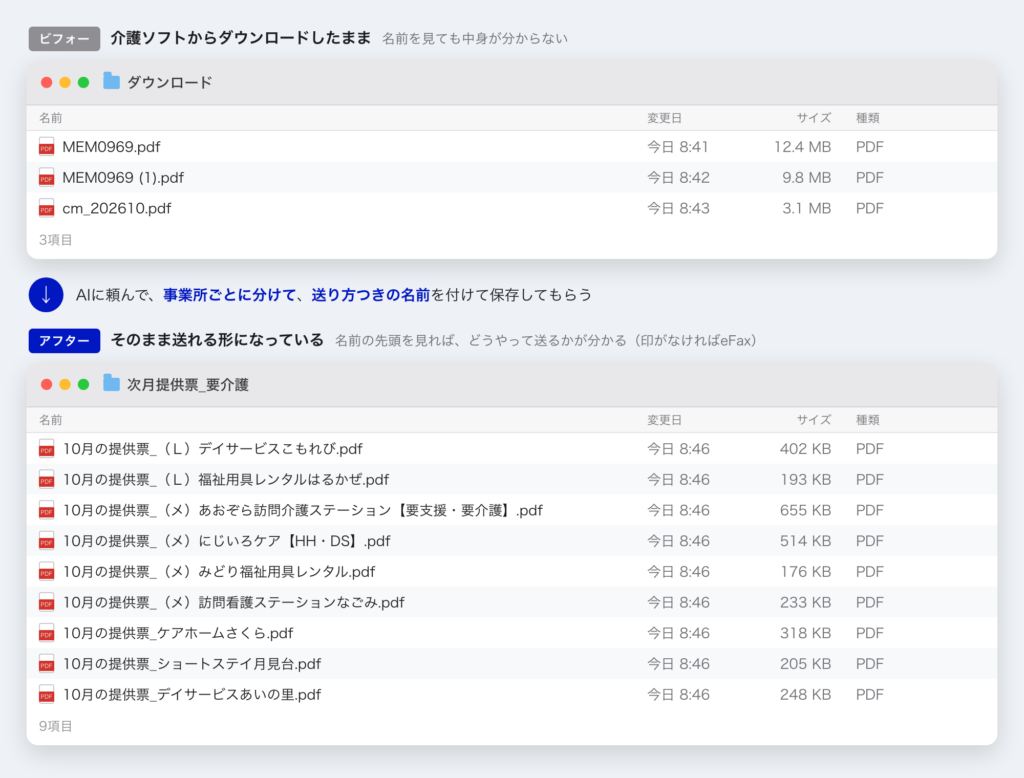Click the ダウンロード folder icon

pyautogui.click(x=112, y=82)
